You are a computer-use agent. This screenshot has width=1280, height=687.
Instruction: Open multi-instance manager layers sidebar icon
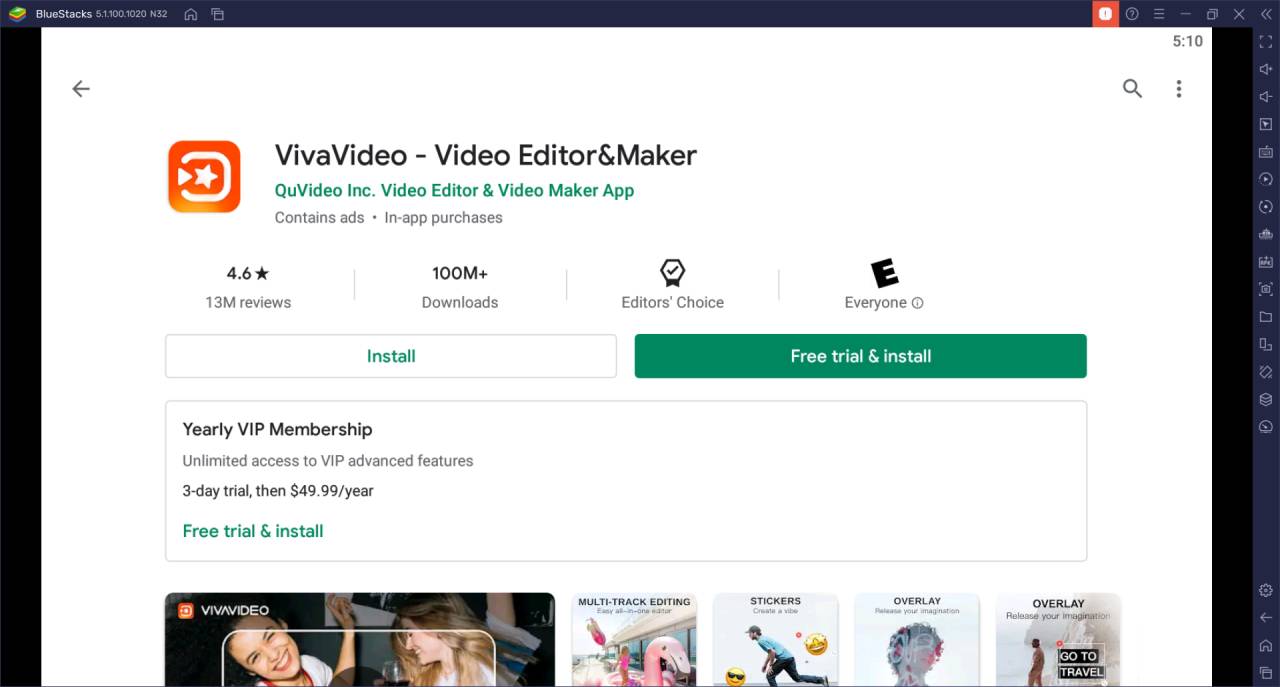click(1266, 399)
